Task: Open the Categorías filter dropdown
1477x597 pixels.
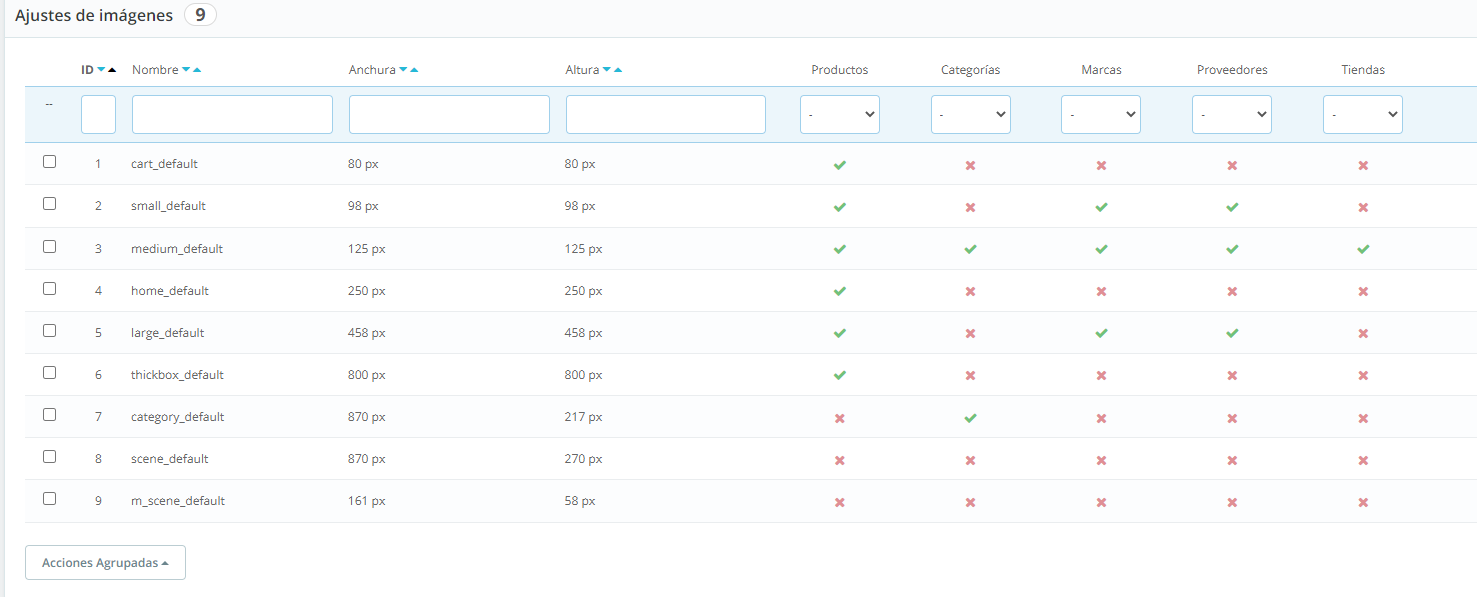Action: click(x=970, y=115)
